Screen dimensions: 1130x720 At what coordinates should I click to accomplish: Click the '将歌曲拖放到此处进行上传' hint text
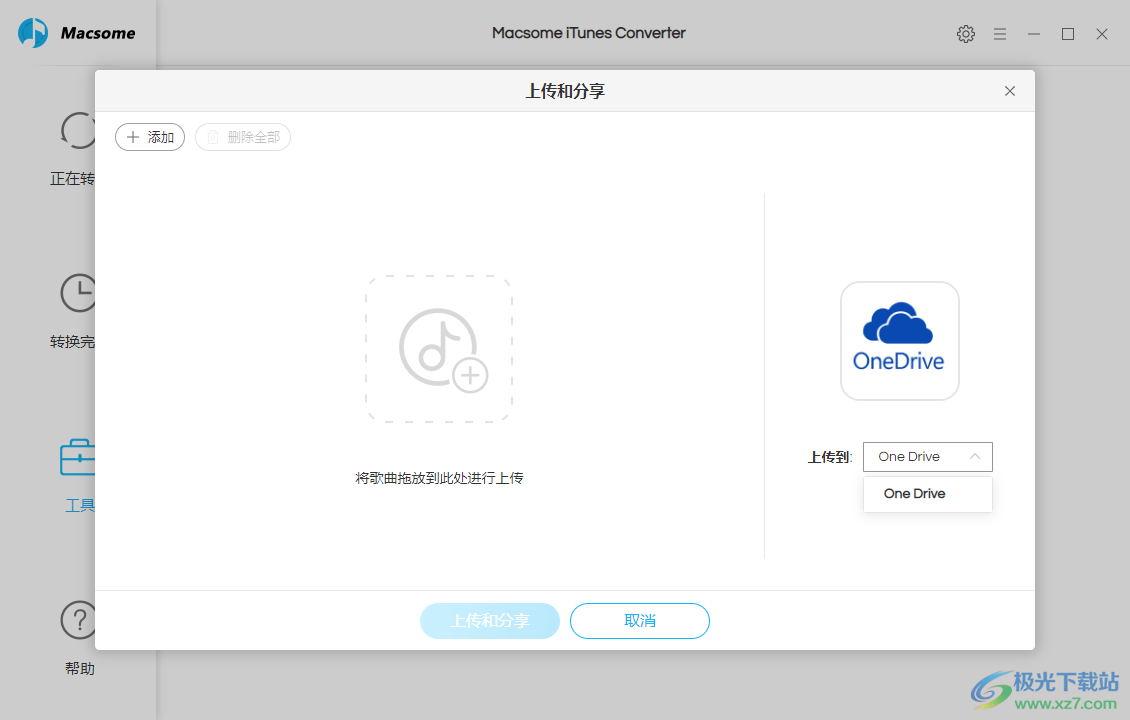click(440, 478)
